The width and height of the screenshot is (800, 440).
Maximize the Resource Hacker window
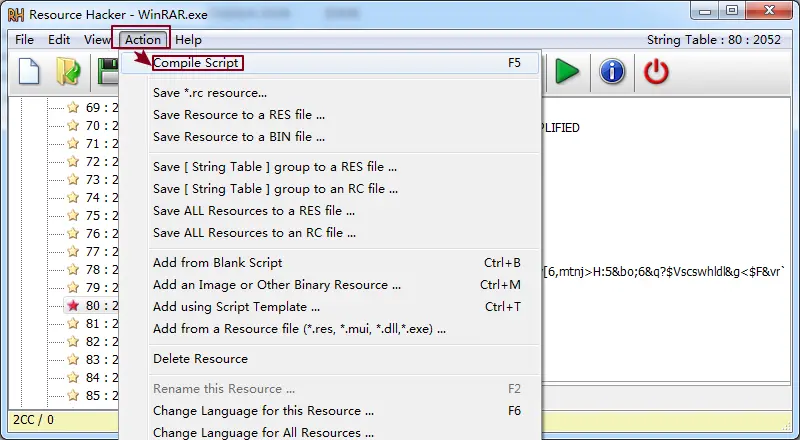click(732, 10)
